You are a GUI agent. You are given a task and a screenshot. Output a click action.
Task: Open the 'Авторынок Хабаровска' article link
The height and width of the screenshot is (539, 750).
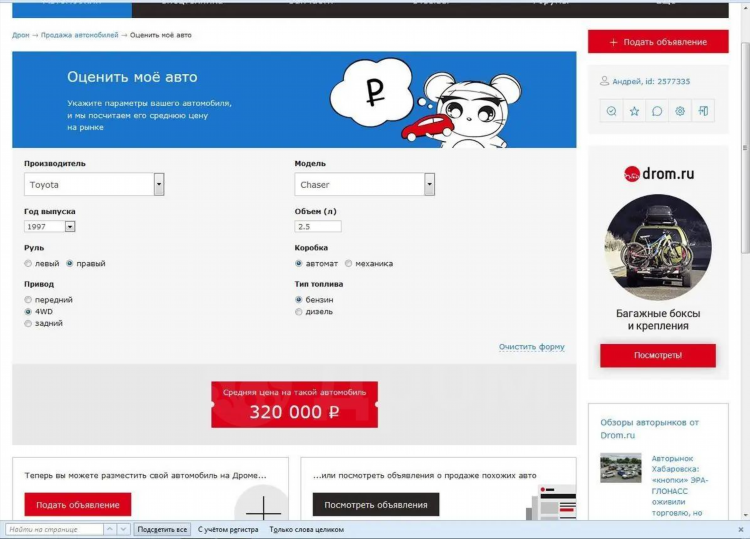pos(679,485)
